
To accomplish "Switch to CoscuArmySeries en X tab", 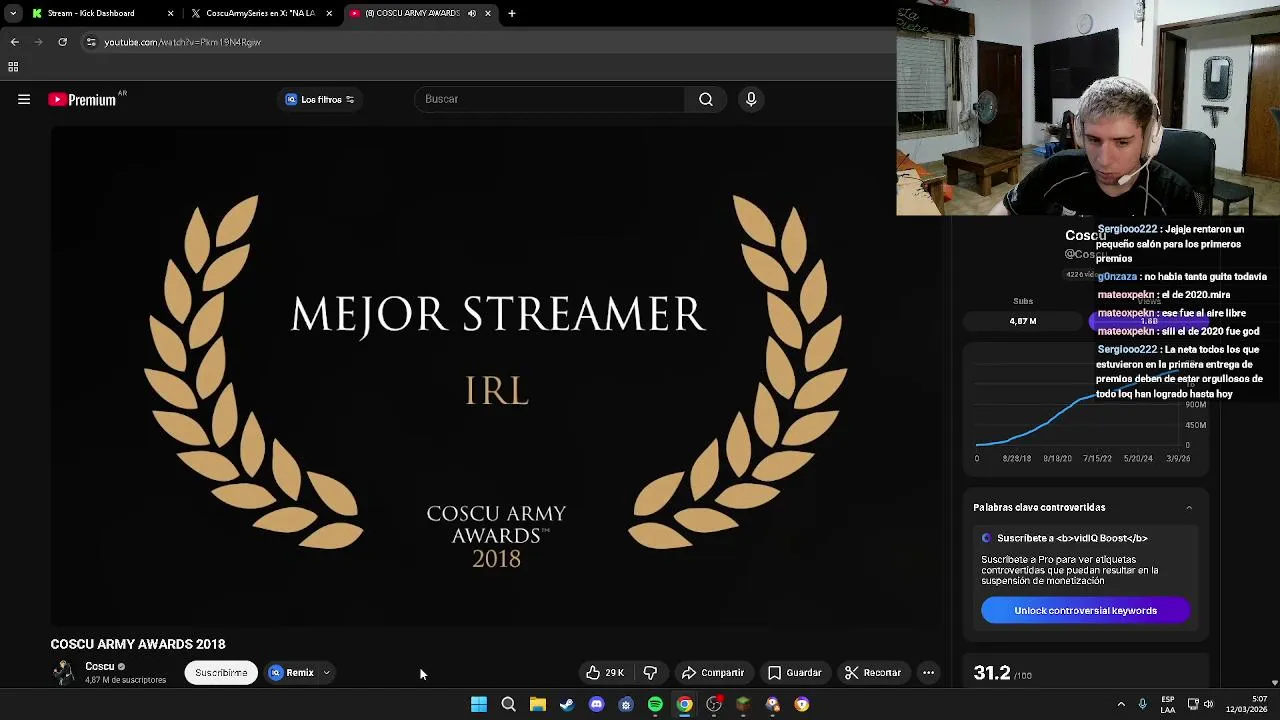I will pos(260,13).
